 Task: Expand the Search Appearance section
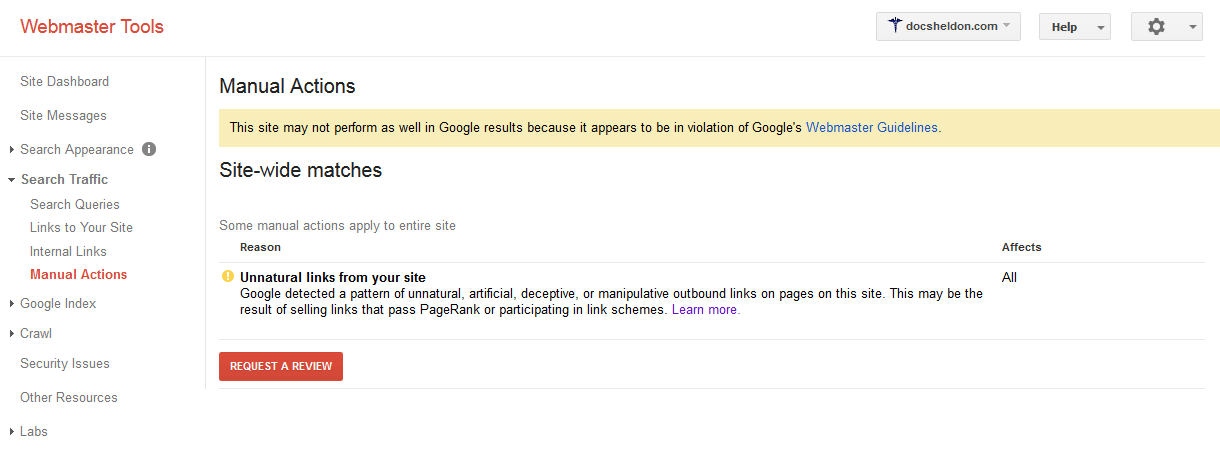[76, 150]
